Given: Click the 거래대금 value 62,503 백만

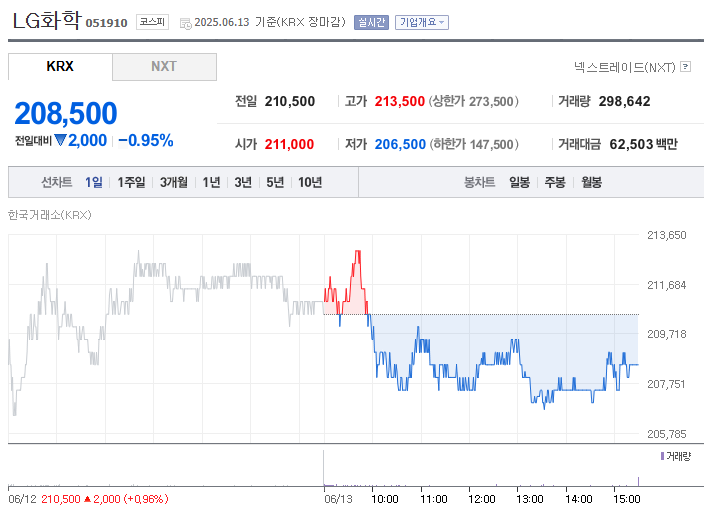Looking at the screenshot, I should (643, 145).
